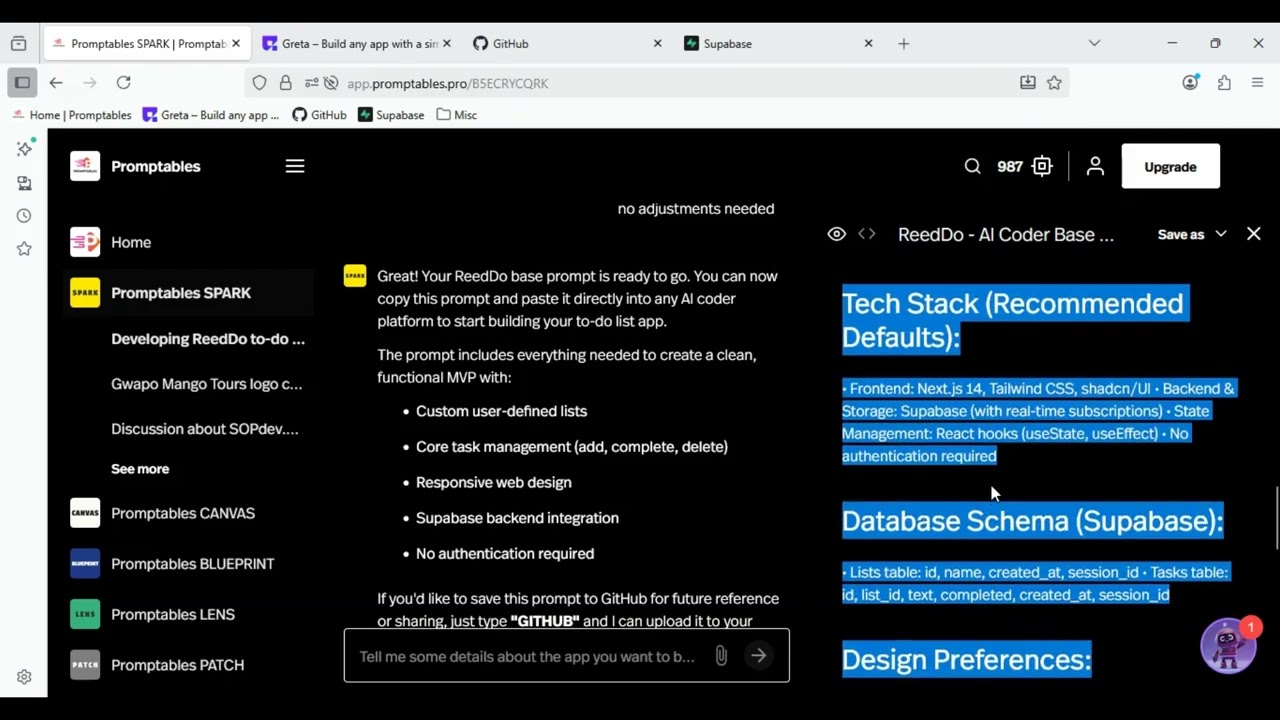Click the Promptables logo in header
1280x720 pixels.
(85, 166)
